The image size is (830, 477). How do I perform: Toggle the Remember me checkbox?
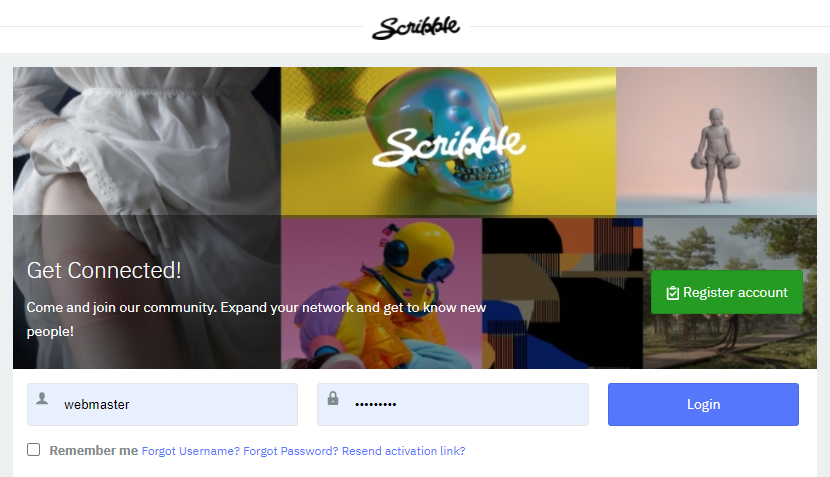(33, 449)
